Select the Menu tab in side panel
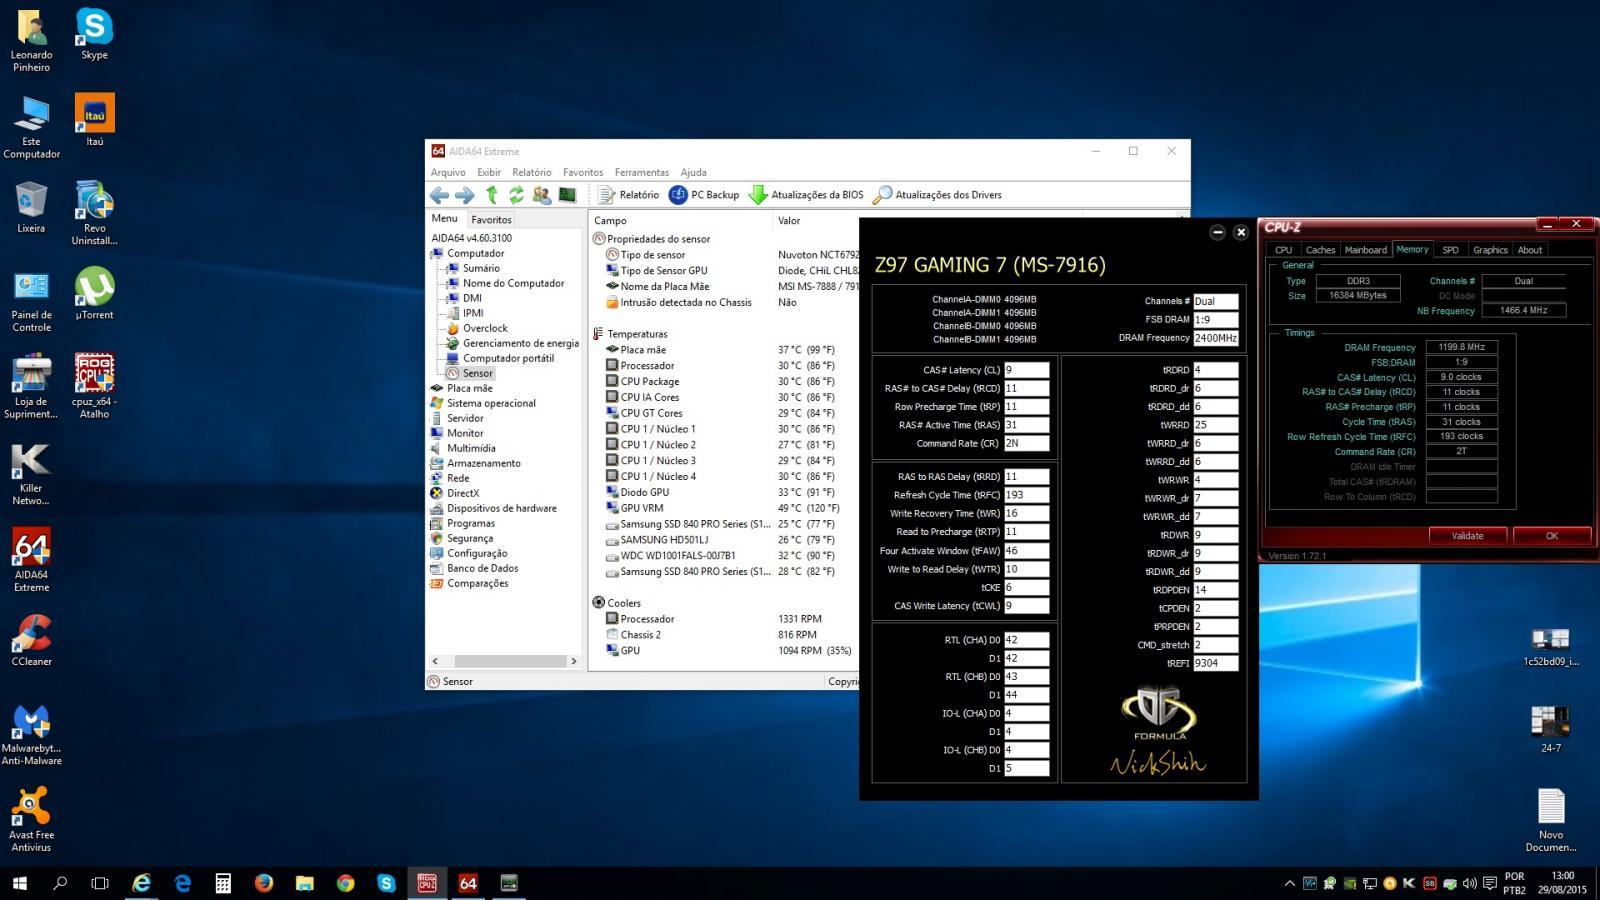 click(x=445, y=218)
